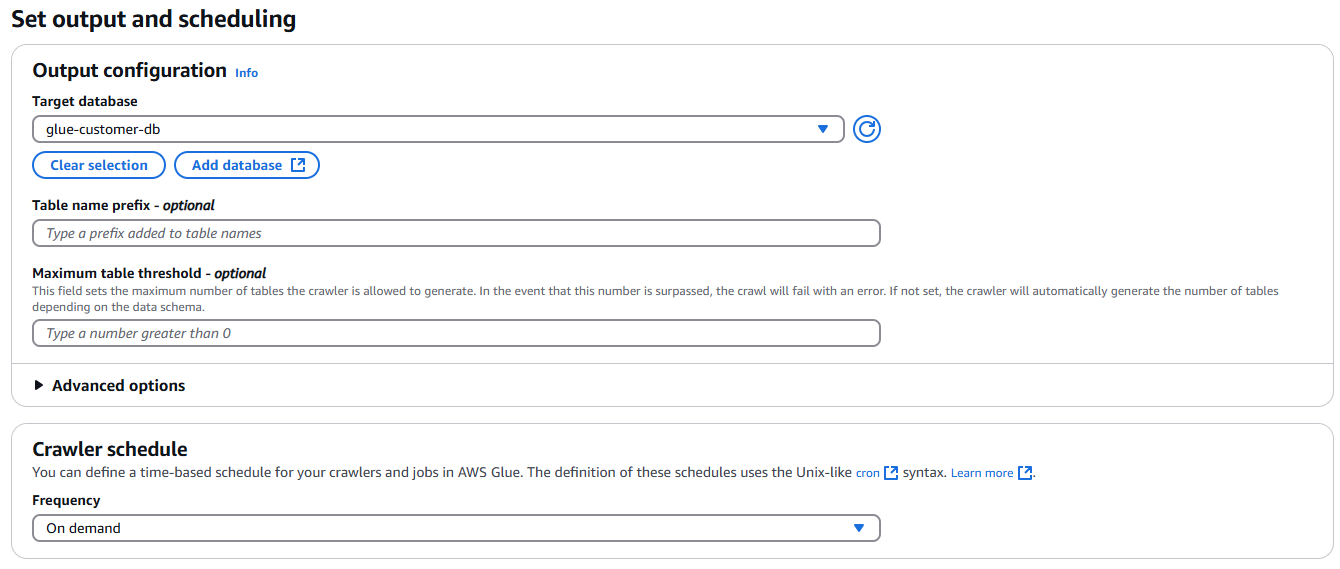Click external link icon beside cron
The image size is (1340, 569).
tap(891, 473)
